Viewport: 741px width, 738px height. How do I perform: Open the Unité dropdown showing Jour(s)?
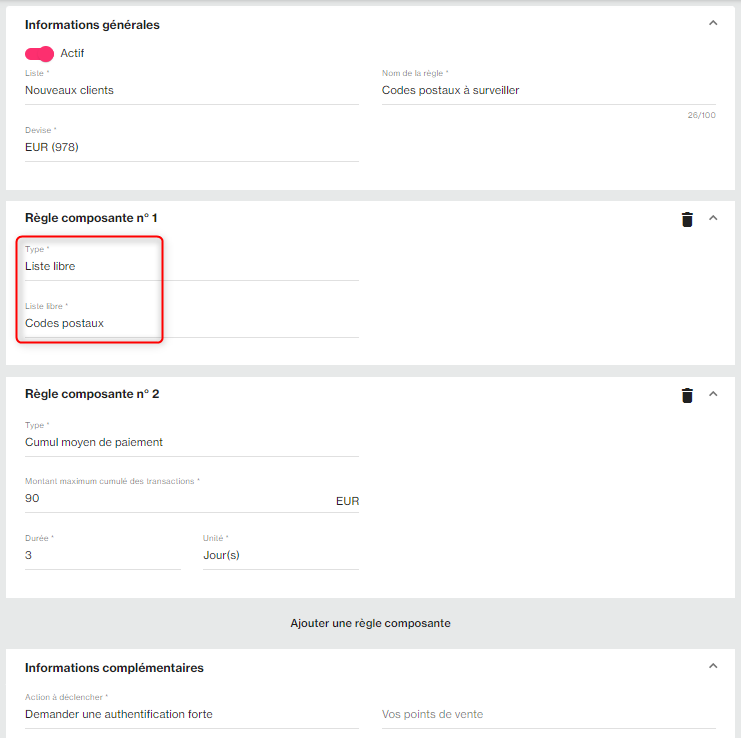click(x=280, y=555)
